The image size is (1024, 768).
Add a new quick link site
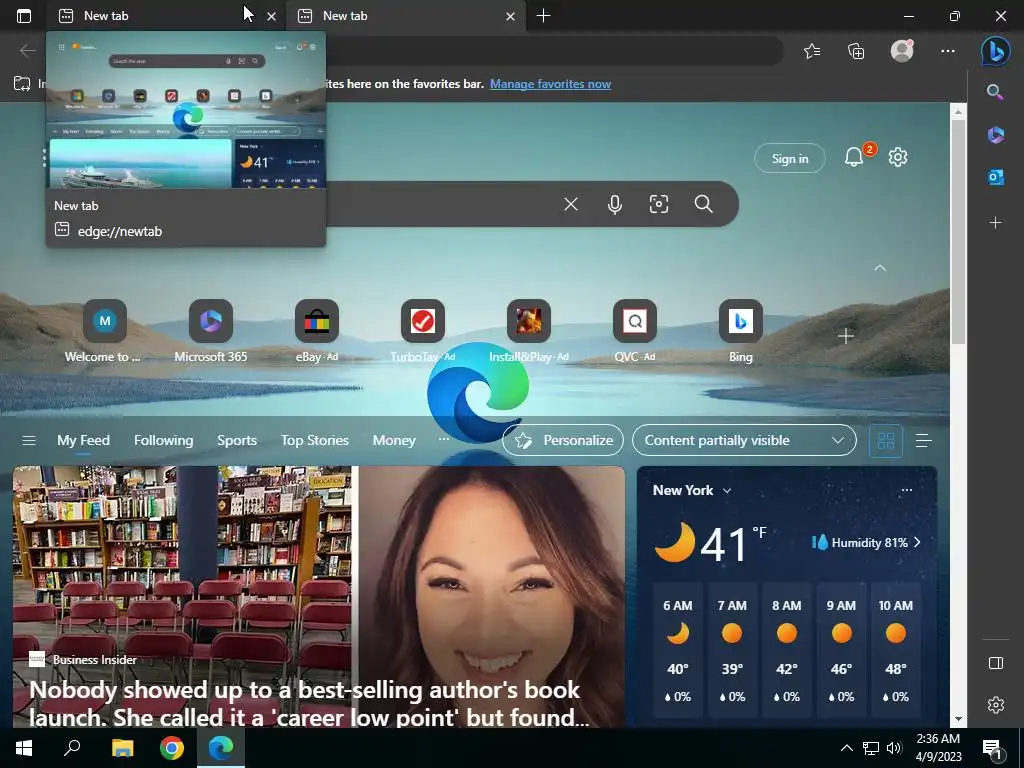click(846, 336)
